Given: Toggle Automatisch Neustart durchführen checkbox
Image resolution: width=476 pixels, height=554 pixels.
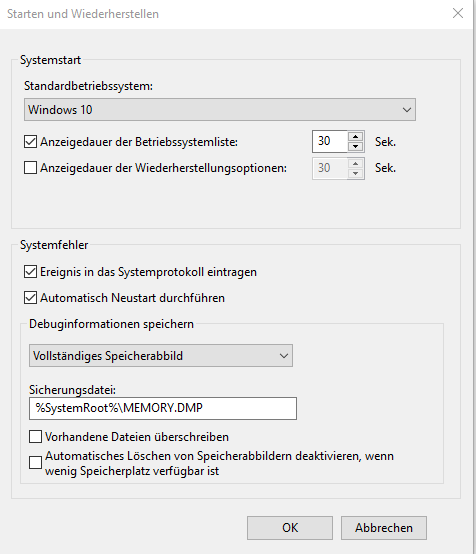Looking at the screenshot, I should 30,297.
